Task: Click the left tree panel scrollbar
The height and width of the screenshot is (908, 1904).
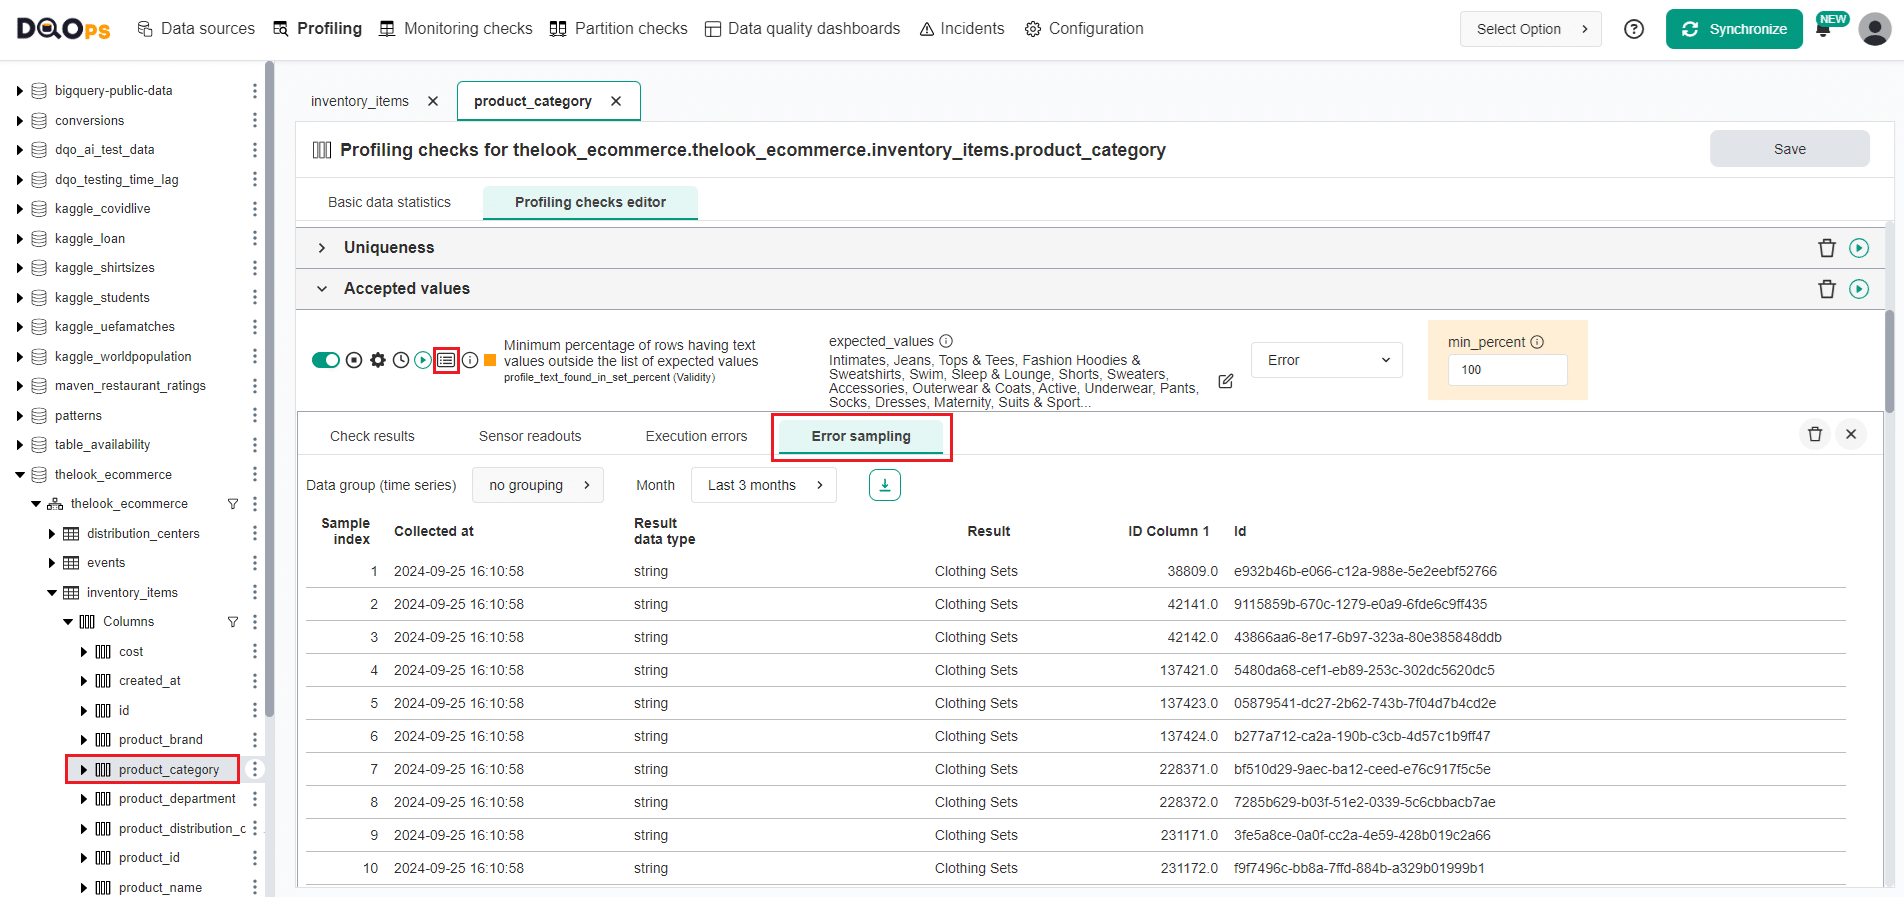Action: [x=269, y=390]
